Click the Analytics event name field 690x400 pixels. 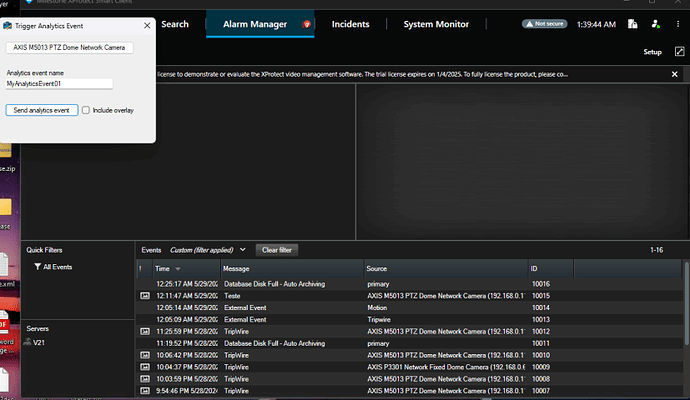[59, 84]
